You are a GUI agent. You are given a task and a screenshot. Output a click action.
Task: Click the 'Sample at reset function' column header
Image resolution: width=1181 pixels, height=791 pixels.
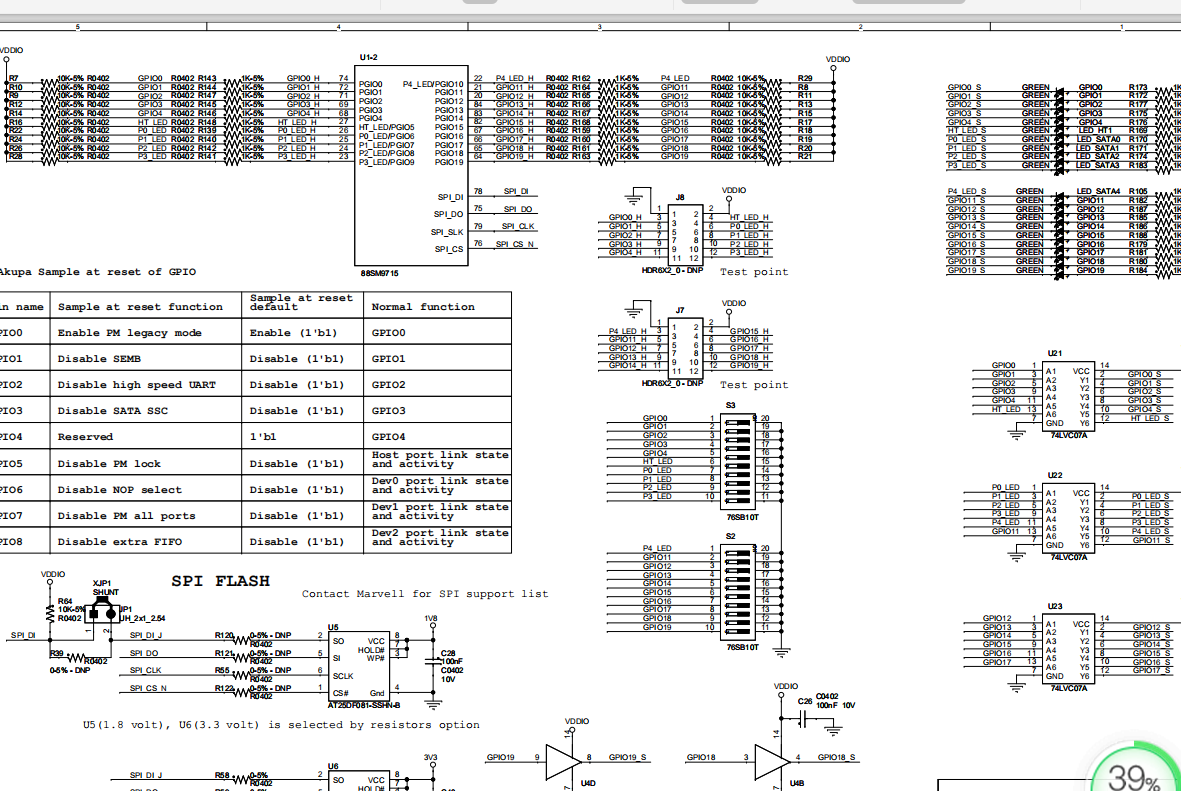click(140, 307)
